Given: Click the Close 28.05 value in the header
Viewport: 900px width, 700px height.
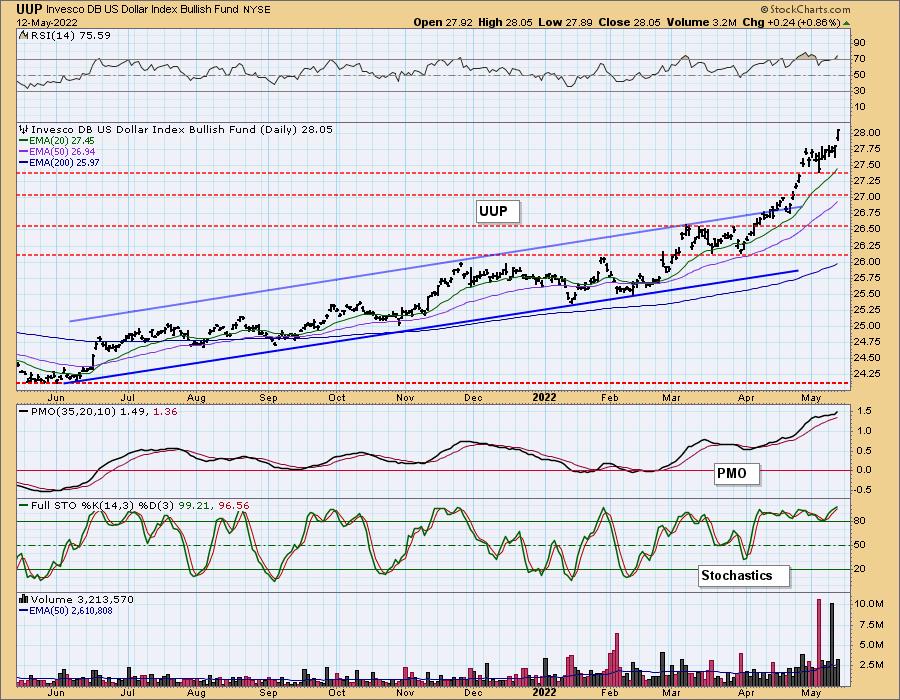Looking at the screenshot, I should (x=630, y=22).
